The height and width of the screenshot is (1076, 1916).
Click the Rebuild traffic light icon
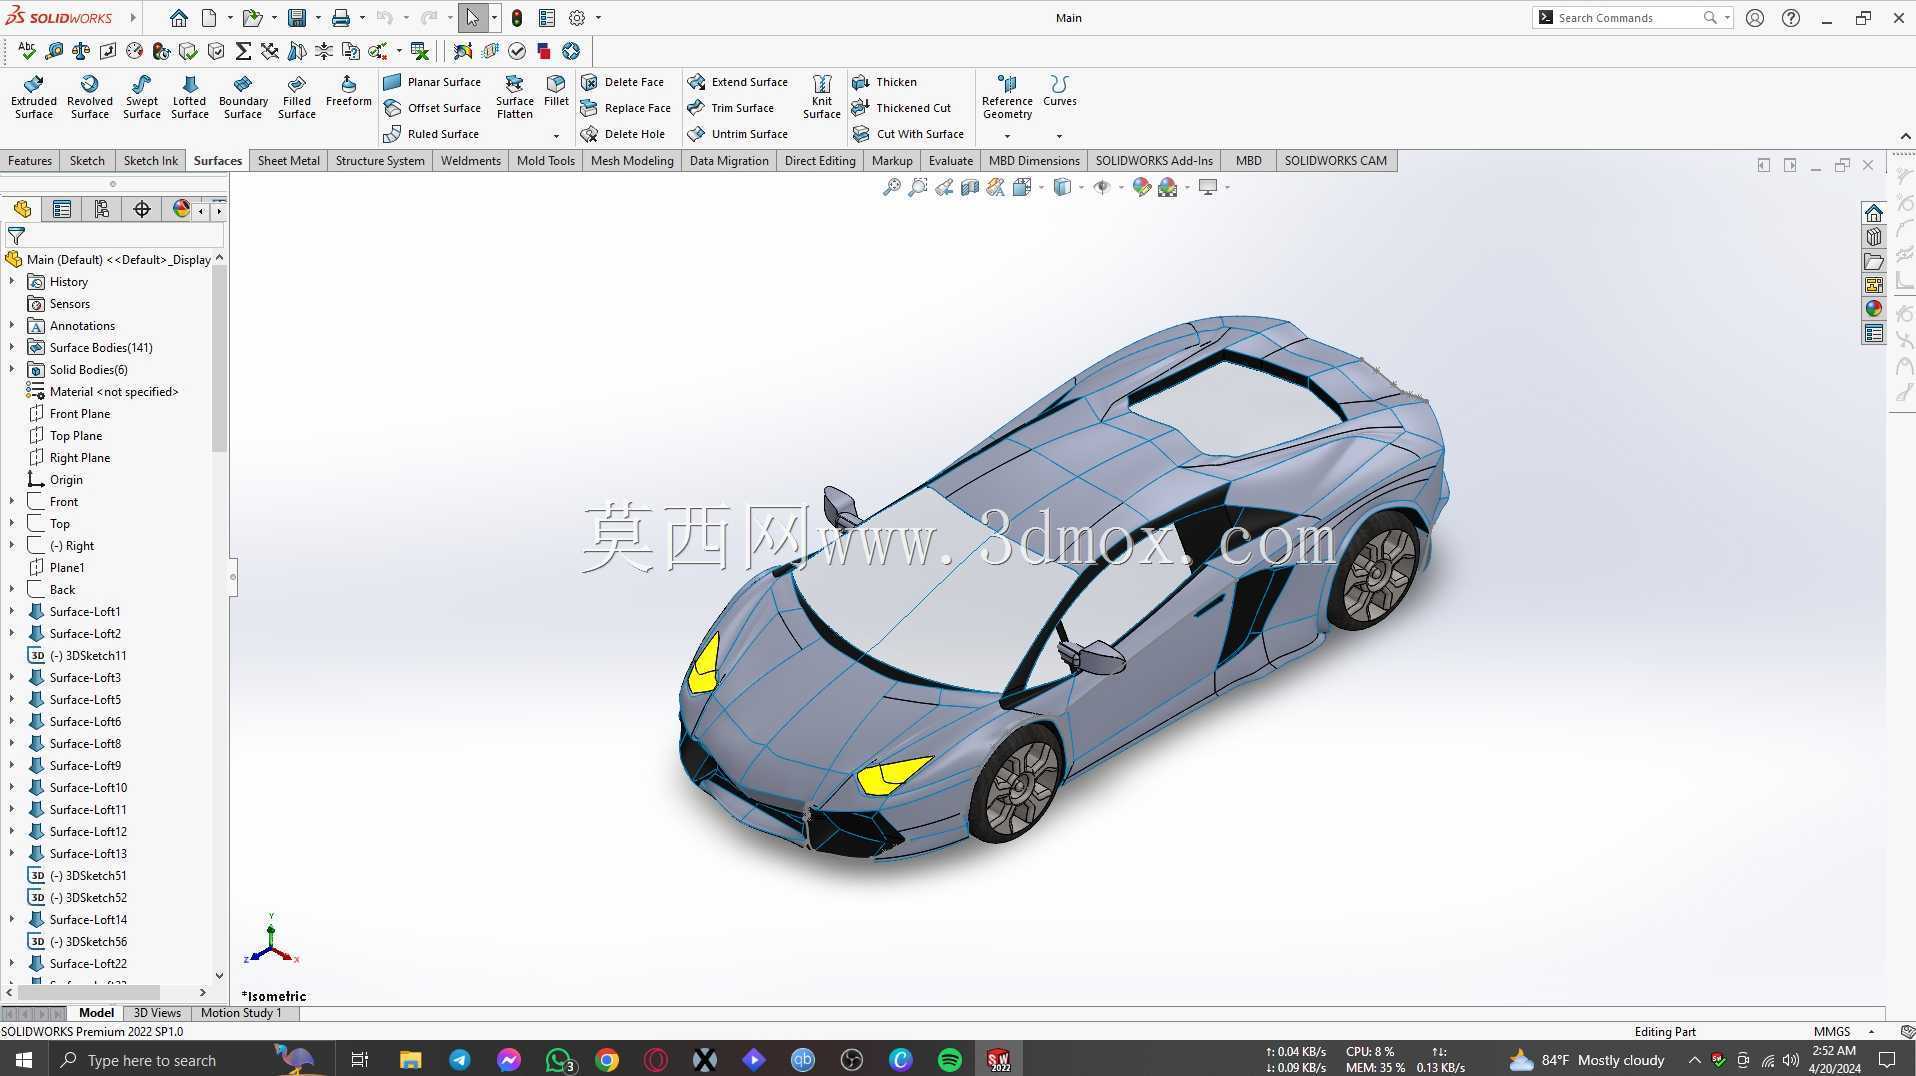pos(517,18)
